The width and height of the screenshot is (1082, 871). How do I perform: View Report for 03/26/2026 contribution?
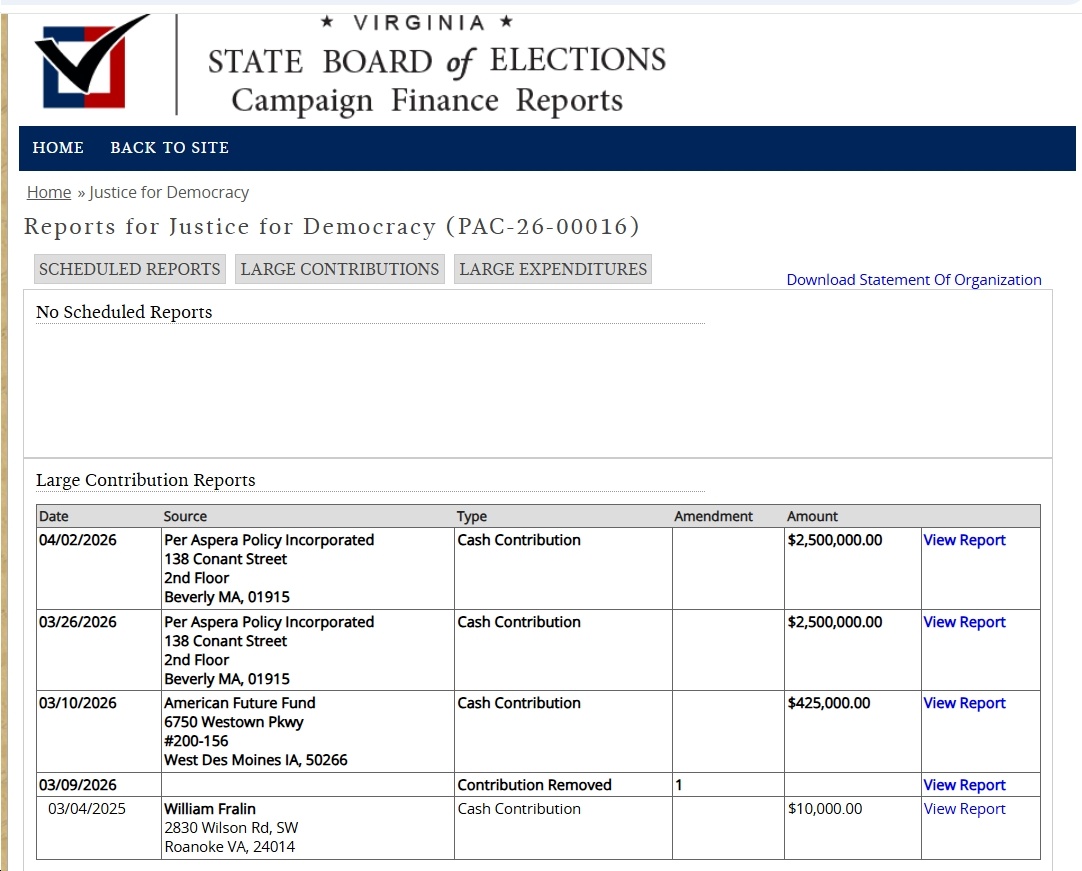(964, 622)
